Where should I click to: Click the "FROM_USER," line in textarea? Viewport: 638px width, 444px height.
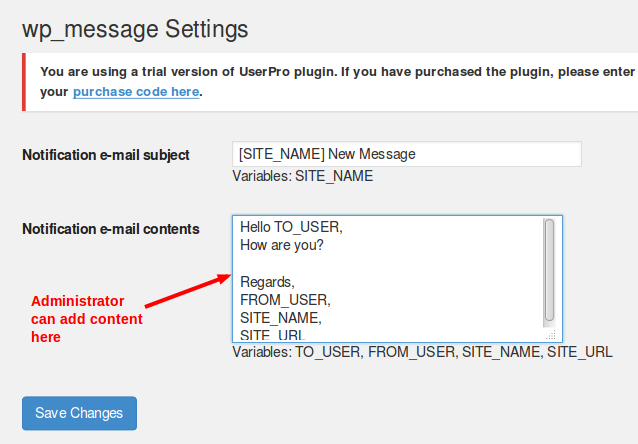285,299
